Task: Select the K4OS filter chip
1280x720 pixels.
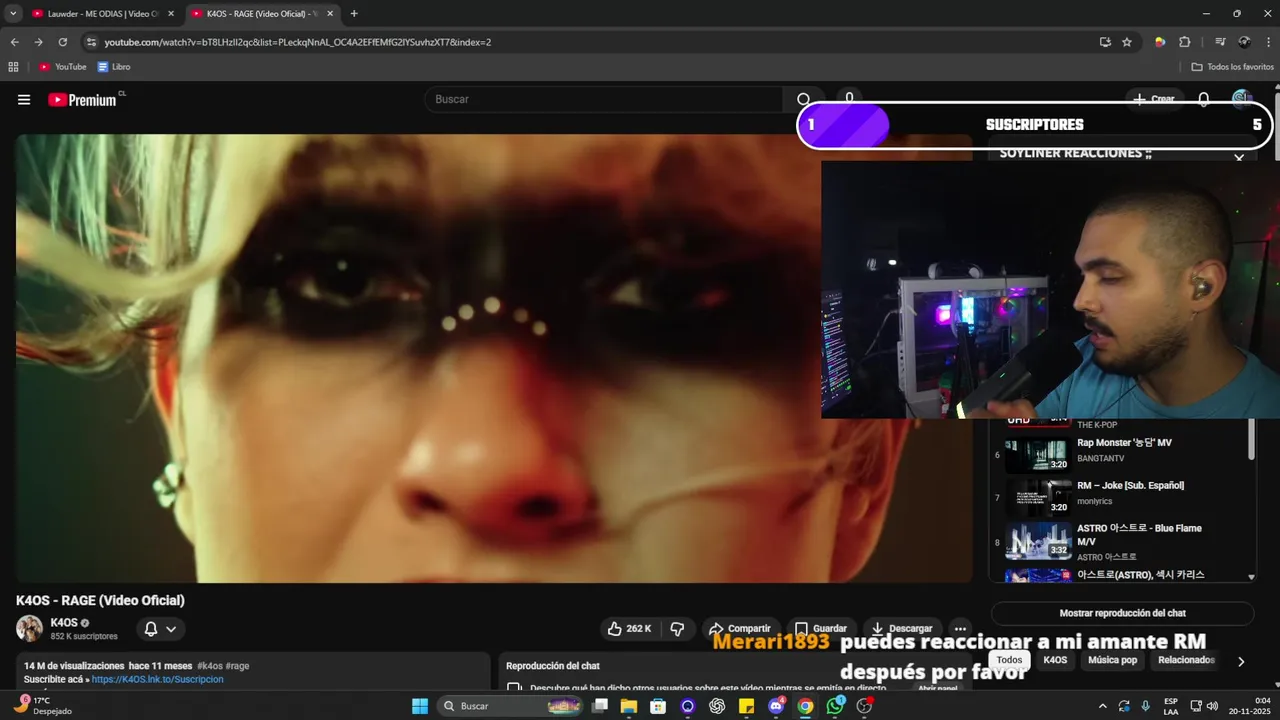Action: pos(1055,660)
